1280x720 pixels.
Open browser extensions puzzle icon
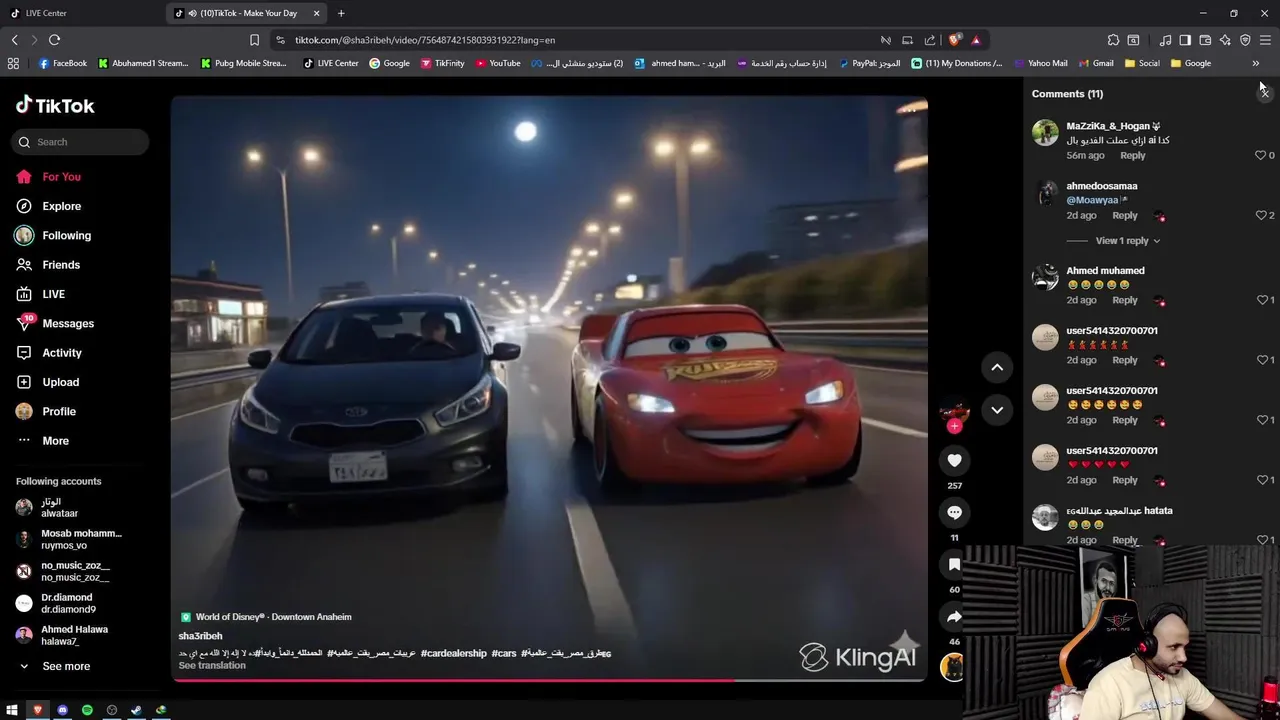(x=1113, y=40)
